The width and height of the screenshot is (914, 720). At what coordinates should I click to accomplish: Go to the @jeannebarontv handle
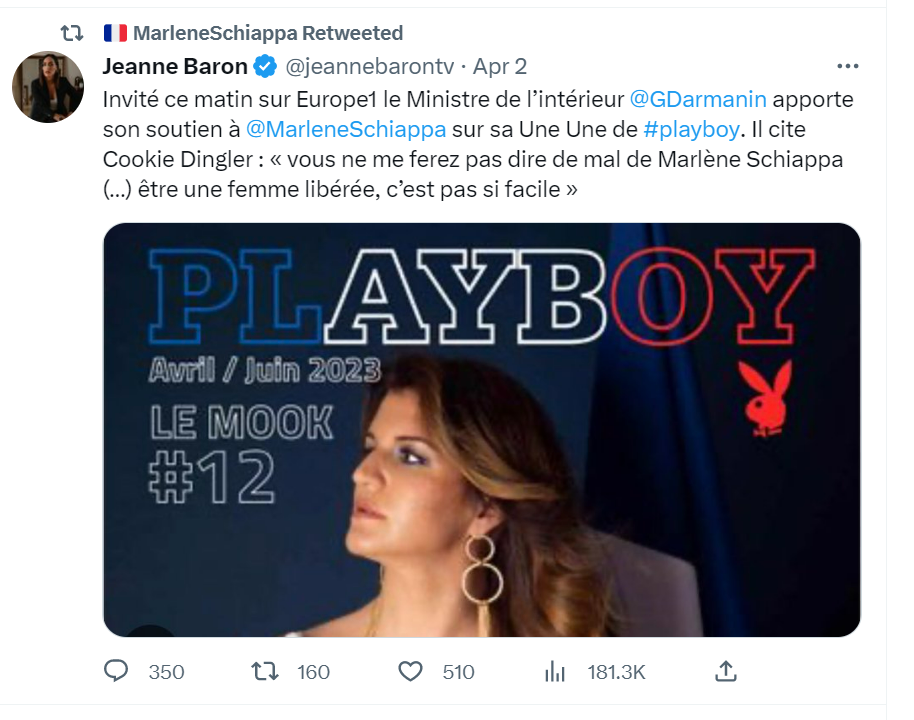(370, 67)
